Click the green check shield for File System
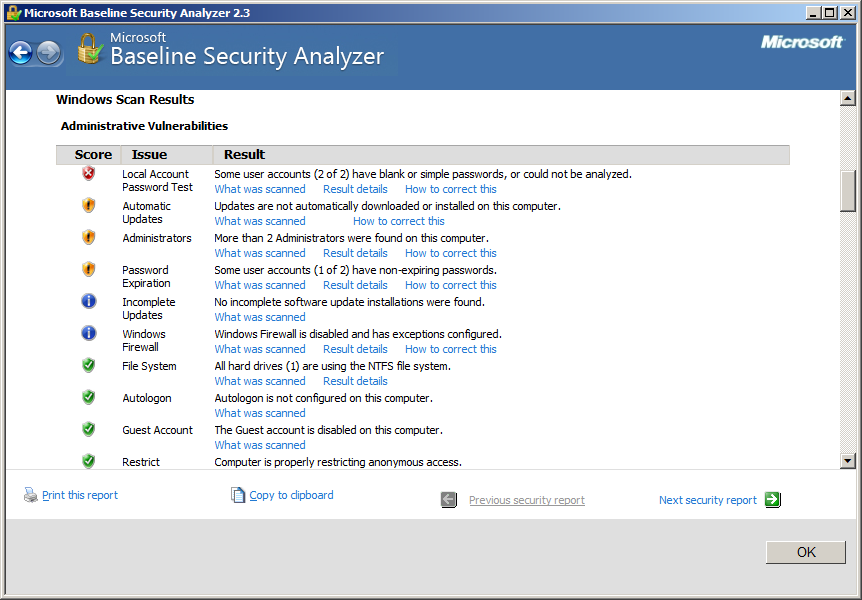This screenshot has width=862, height=600. point(89,365)
